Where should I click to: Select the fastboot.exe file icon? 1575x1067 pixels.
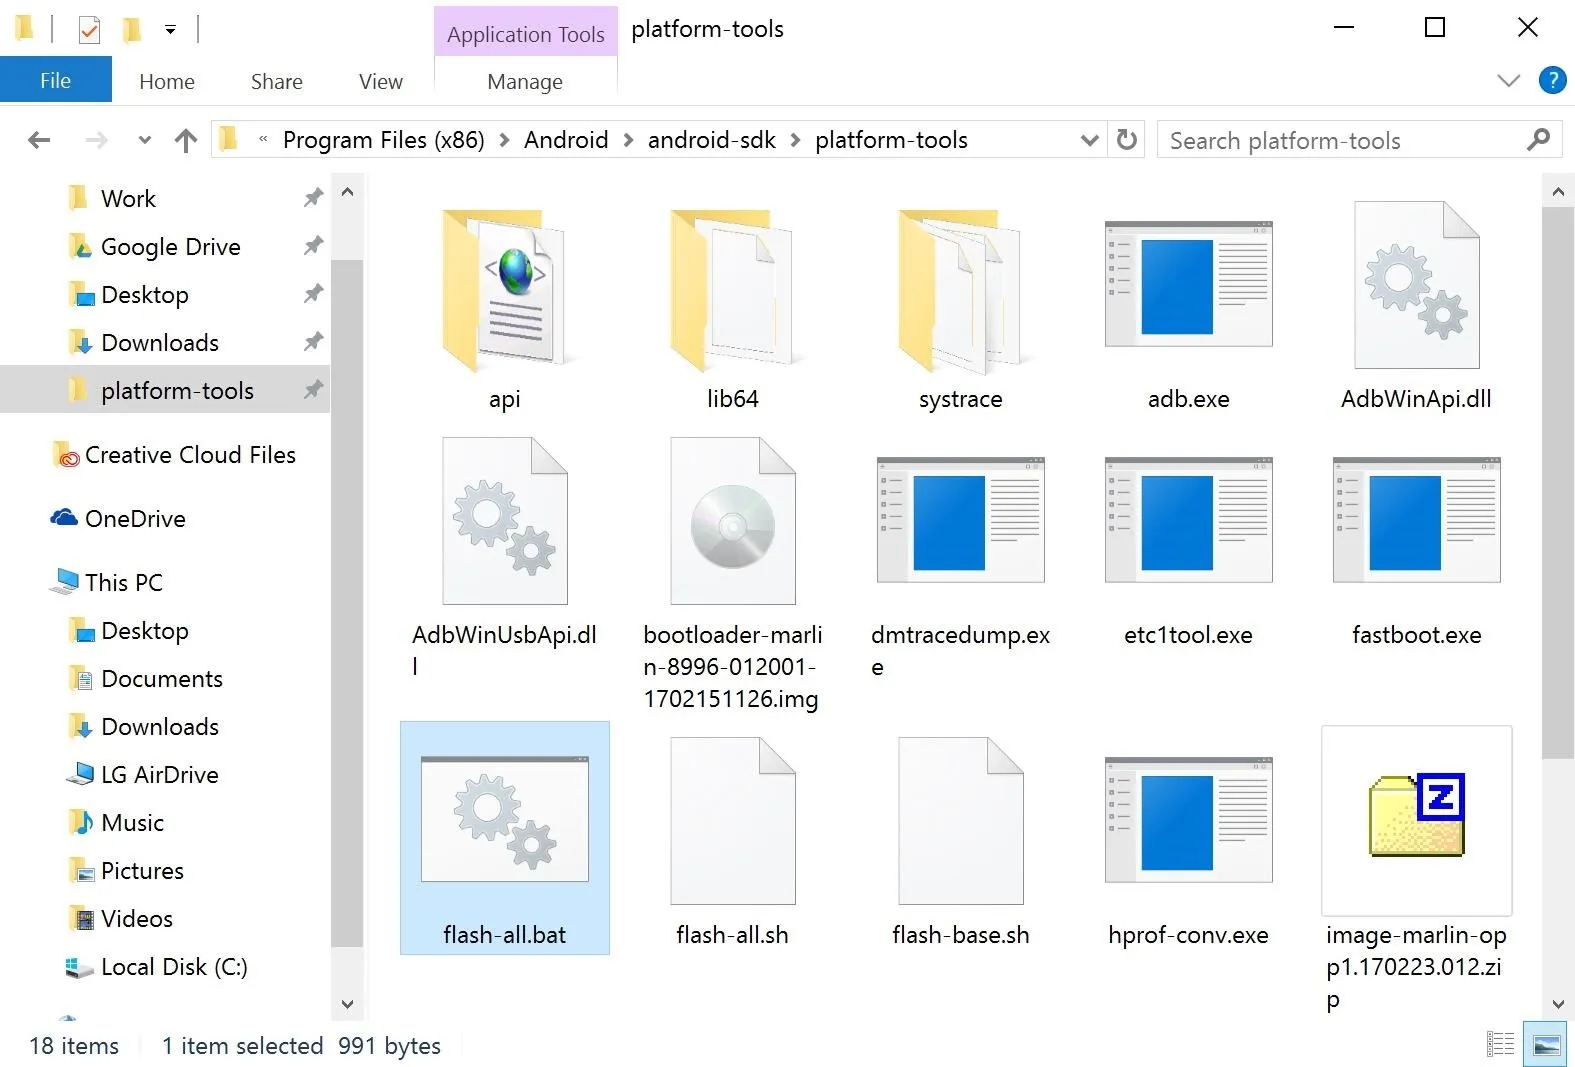pos(1416,520)
